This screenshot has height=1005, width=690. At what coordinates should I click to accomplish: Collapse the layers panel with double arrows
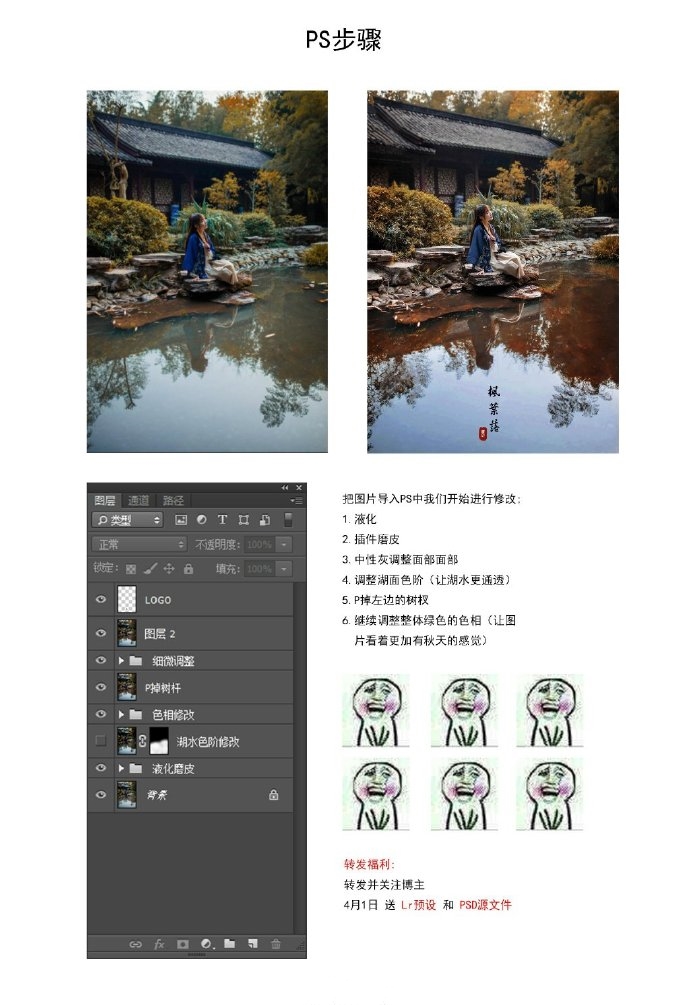coord(285,488)
